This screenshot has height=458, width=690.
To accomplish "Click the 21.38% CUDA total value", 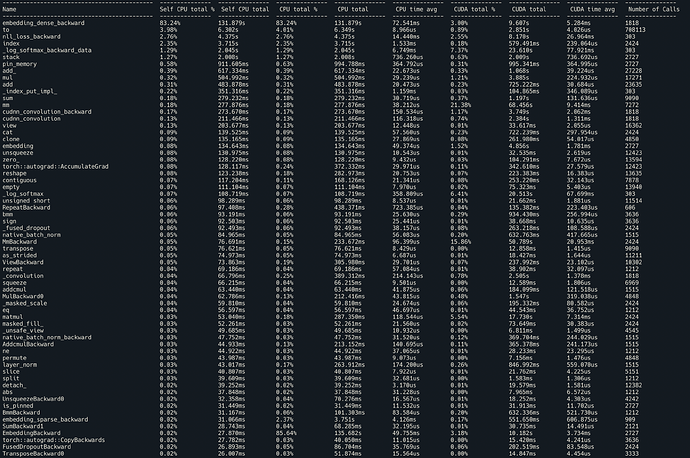I will click(461, 105).
